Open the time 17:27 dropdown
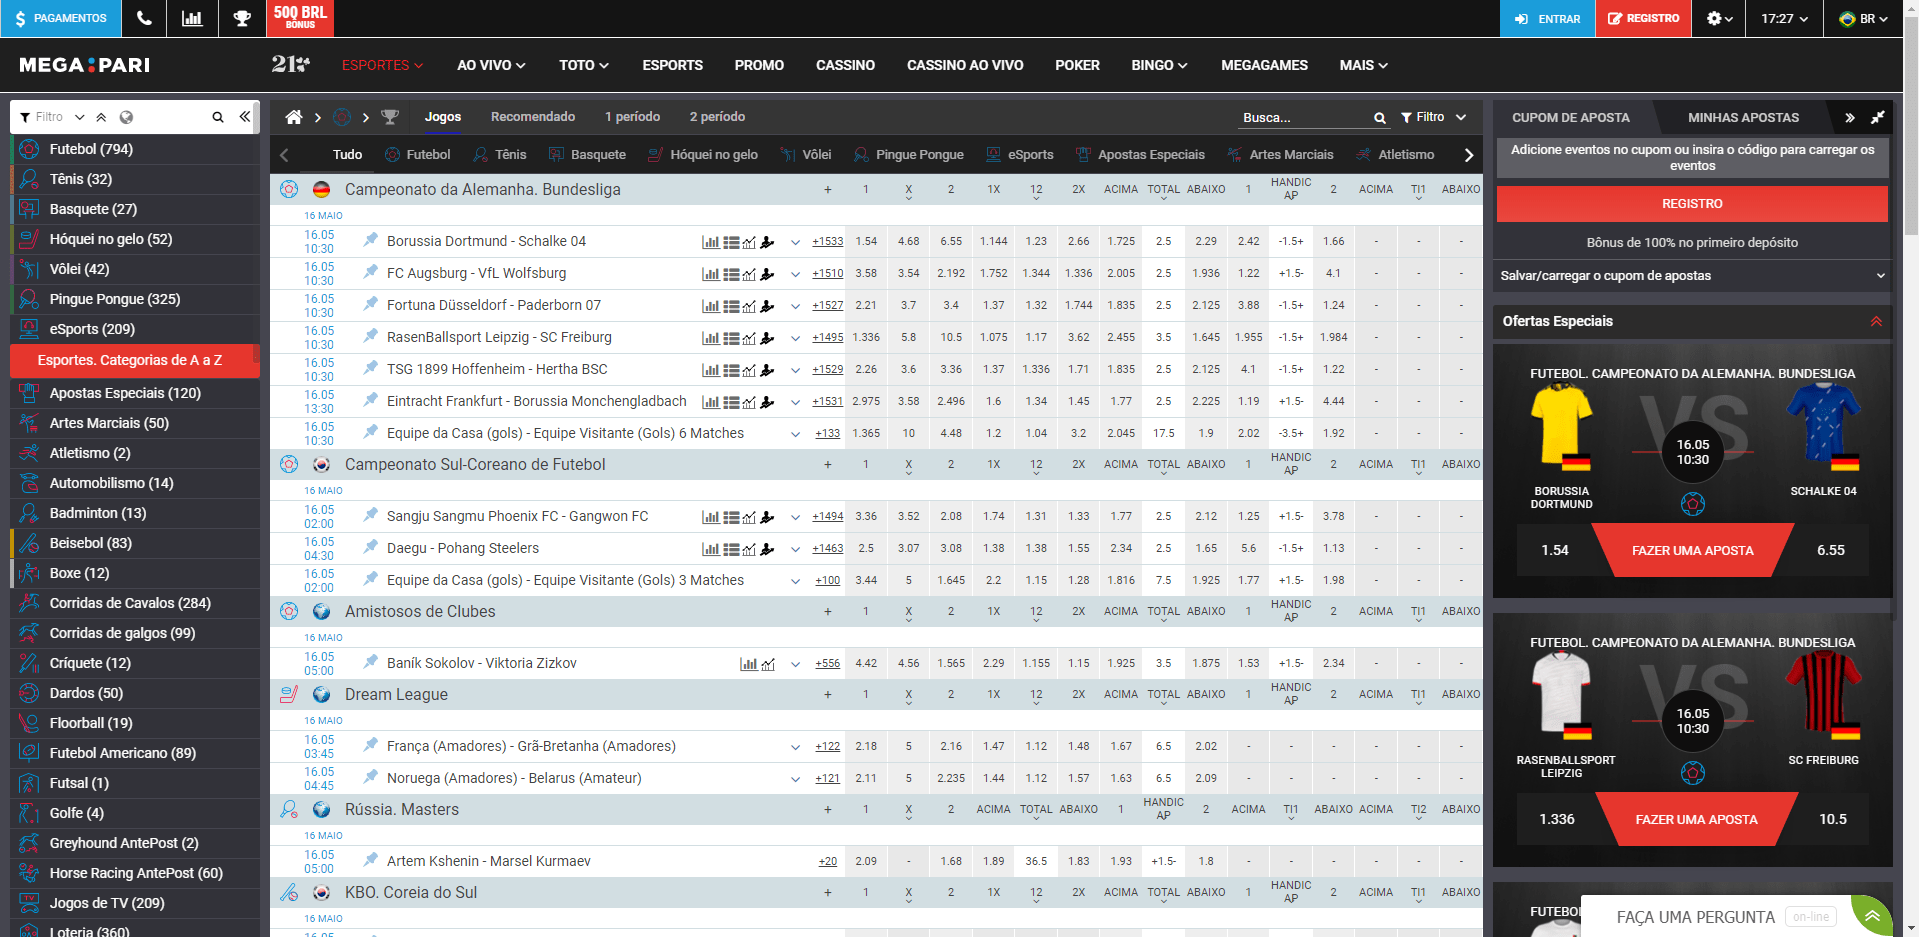 (1784, 18)
